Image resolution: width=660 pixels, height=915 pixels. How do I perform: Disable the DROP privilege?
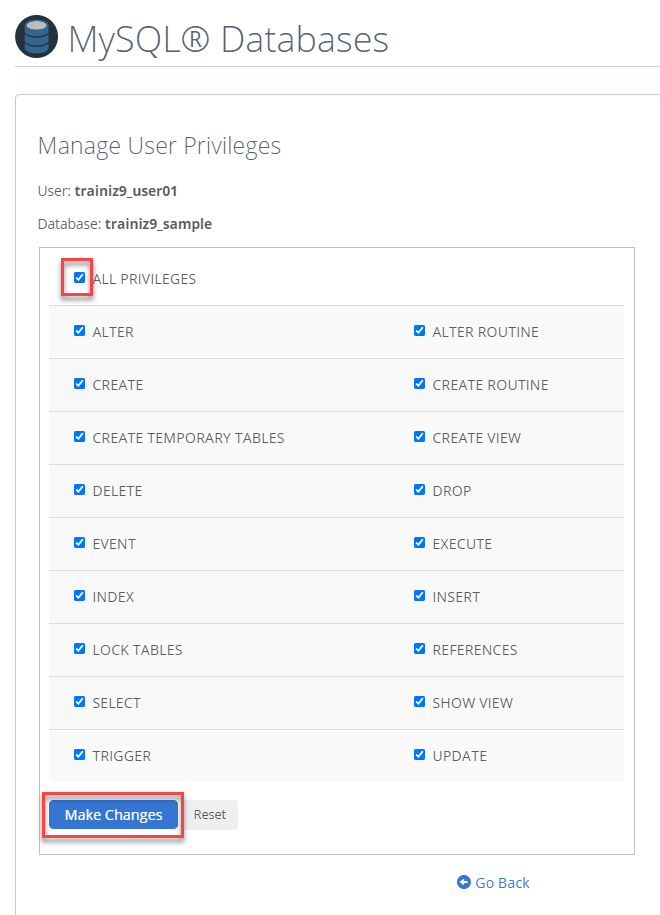click(419, 489)
